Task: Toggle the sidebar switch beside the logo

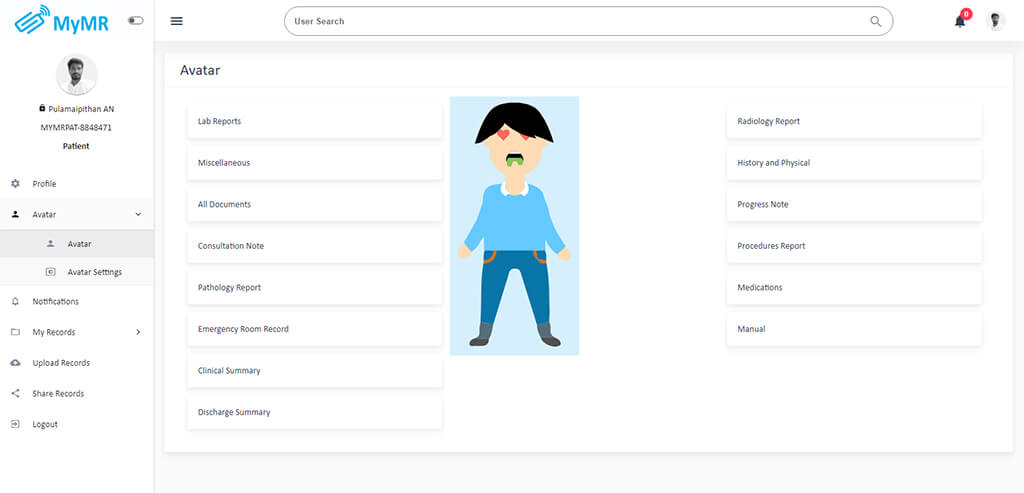Action: [136, 21]
